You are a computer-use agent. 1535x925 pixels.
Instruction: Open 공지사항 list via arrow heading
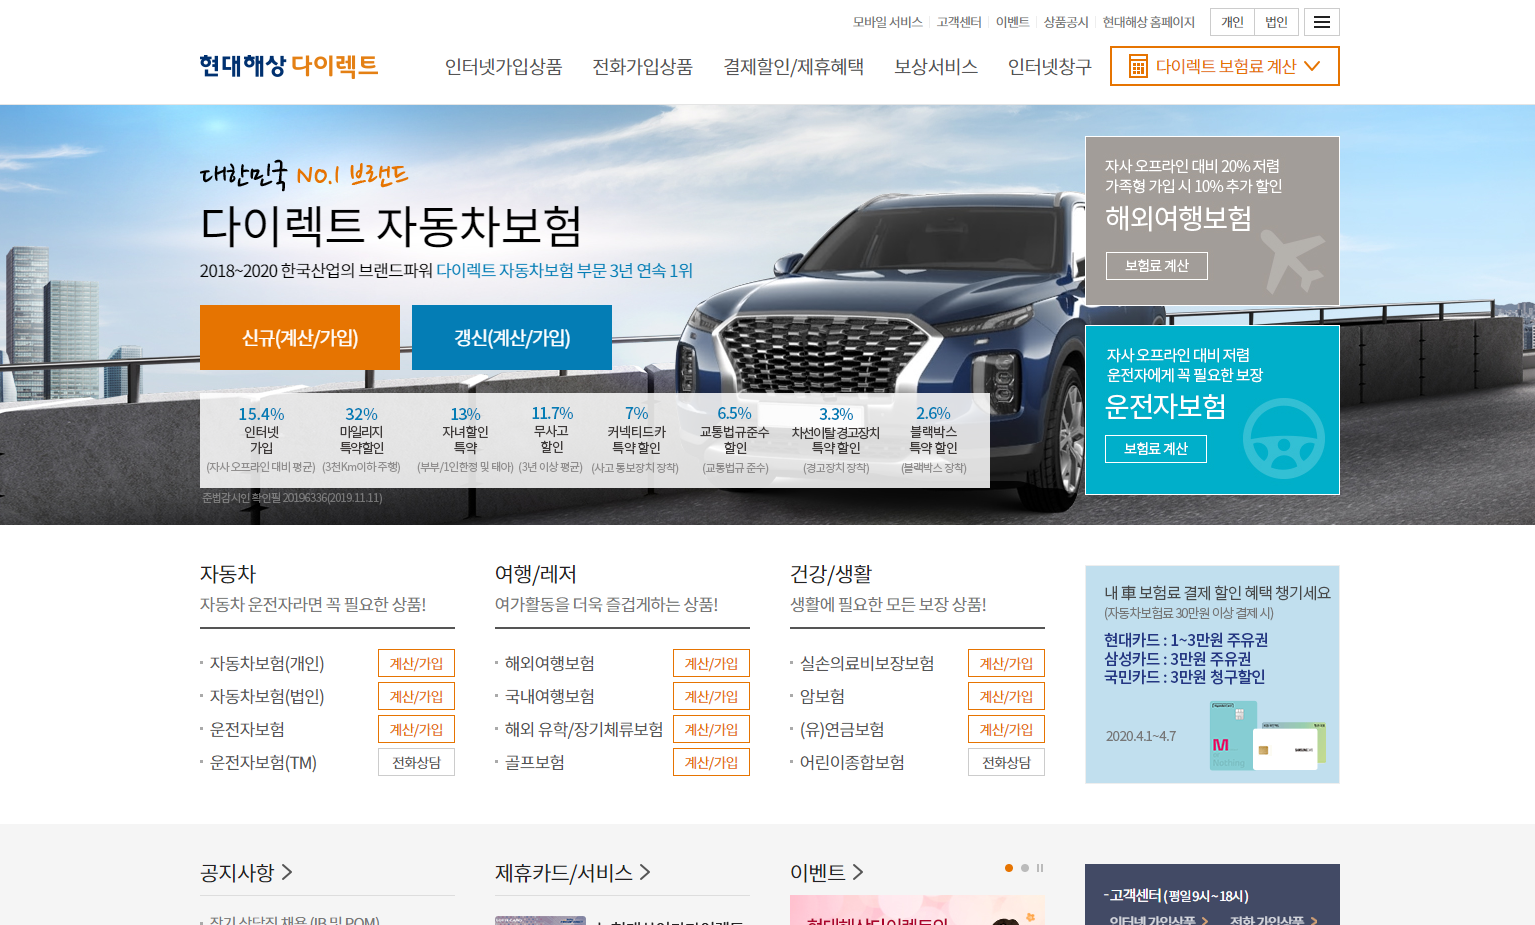coord(246,873)
